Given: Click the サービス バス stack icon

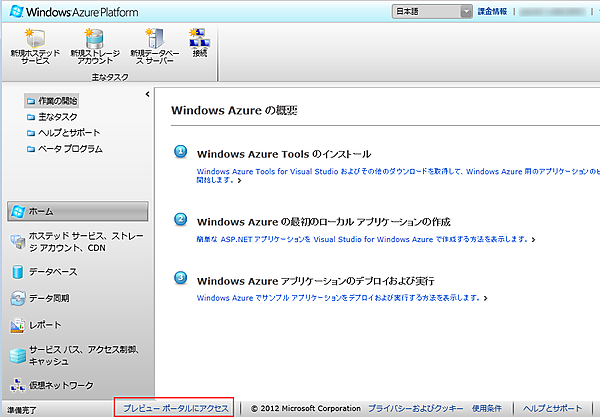Looking at the screenshot, I should point(18,356).
